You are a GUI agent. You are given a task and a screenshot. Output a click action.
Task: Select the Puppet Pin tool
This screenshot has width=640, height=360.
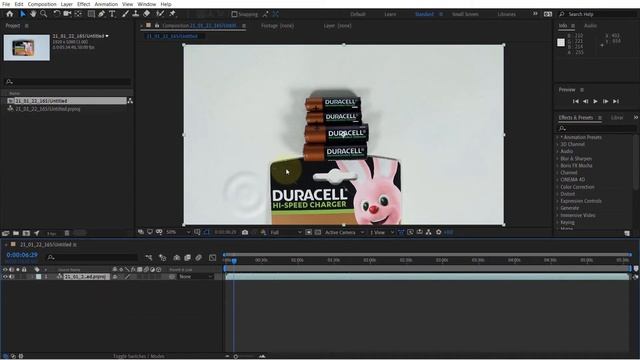pos(172,14)
